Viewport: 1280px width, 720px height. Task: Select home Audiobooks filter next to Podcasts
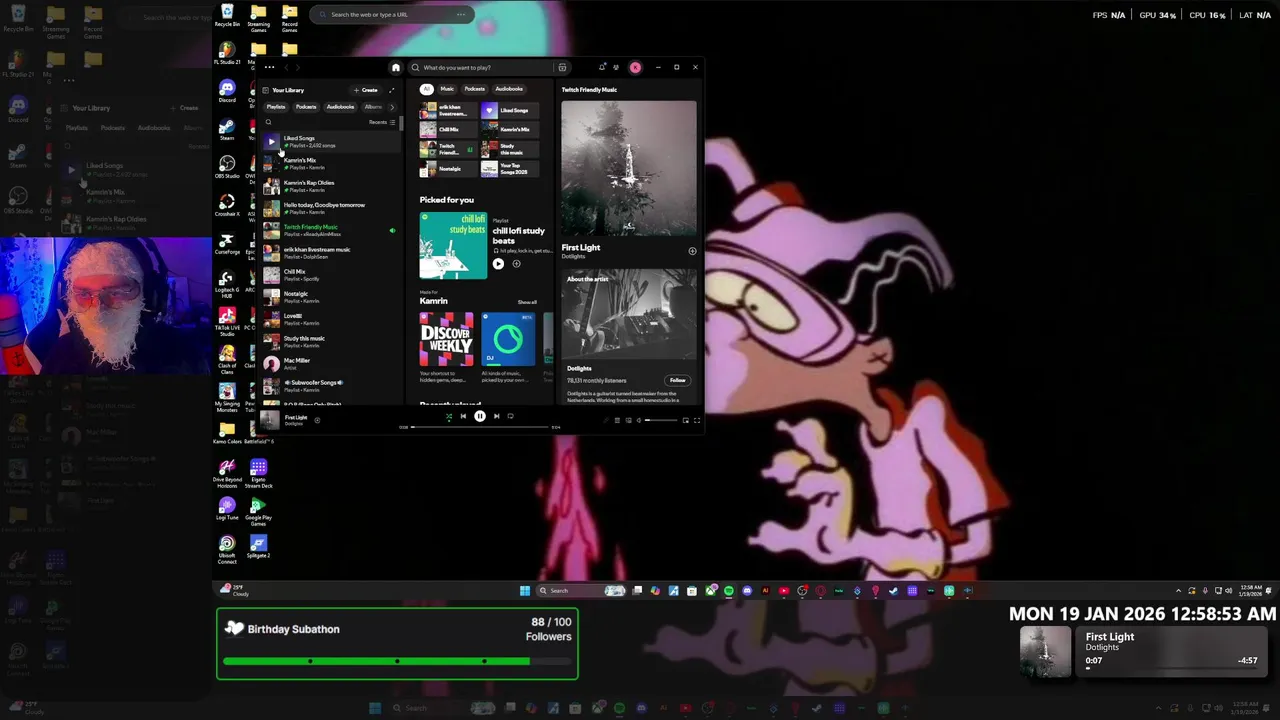[x=509, y=89]
